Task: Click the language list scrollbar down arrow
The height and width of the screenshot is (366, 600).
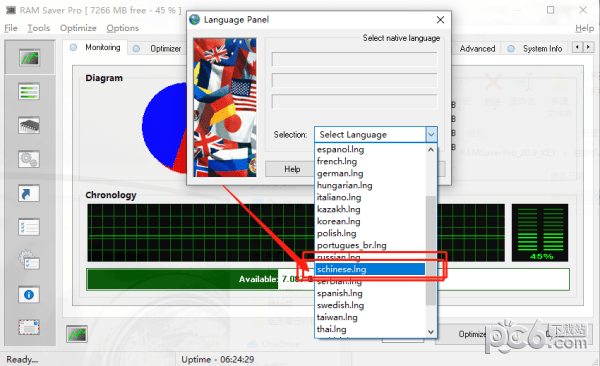Action: click(431, 332)
